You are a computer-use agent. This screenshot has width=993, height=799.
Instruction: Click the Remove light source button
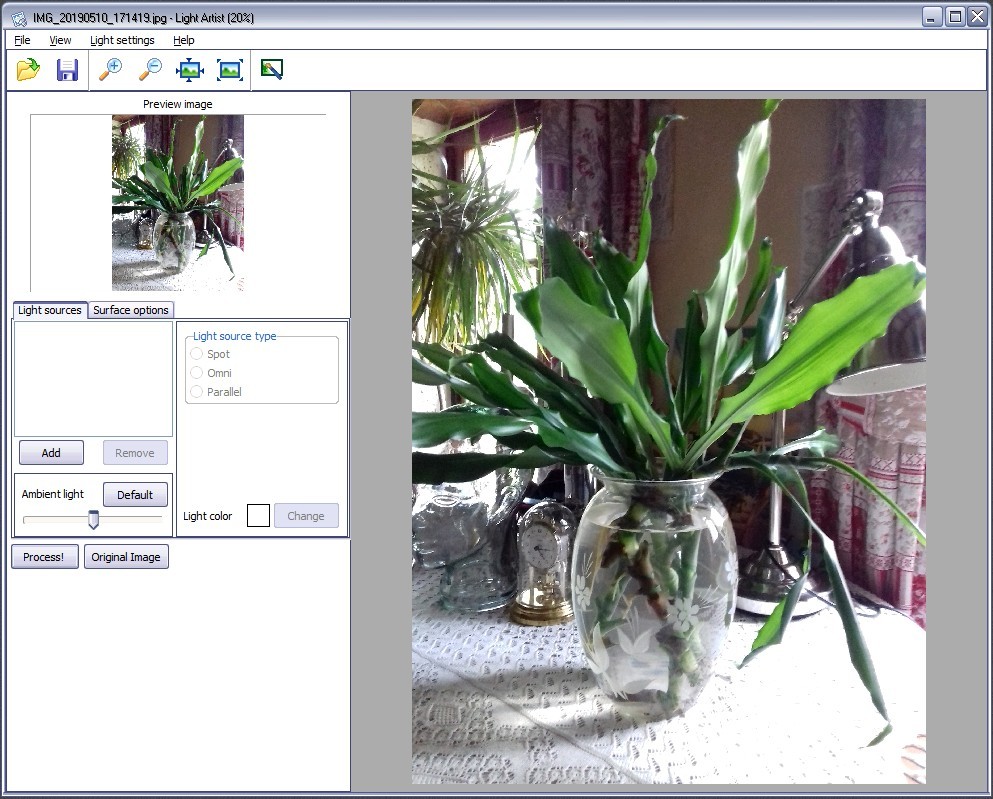135,453
